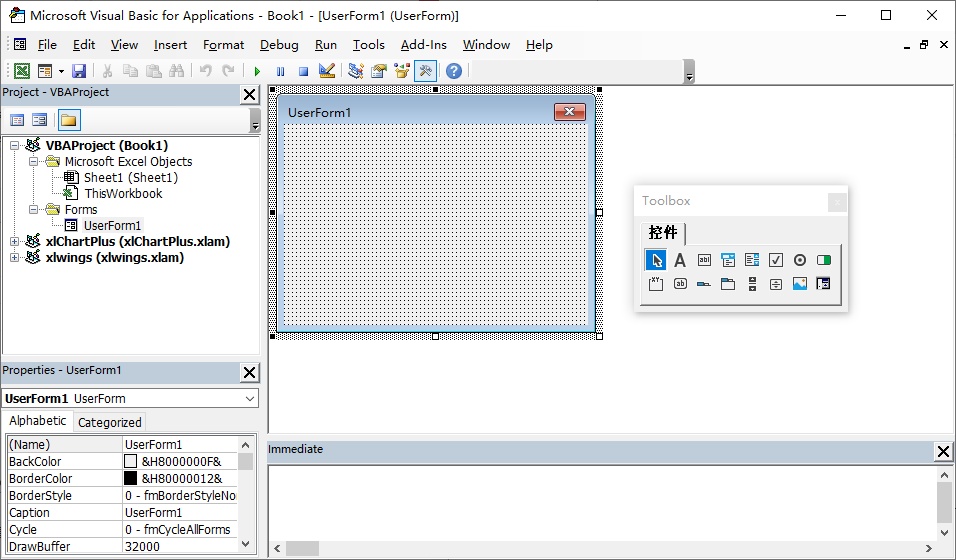
Task: Click the Cut scissors icon
Action: (x=107, y=71)
